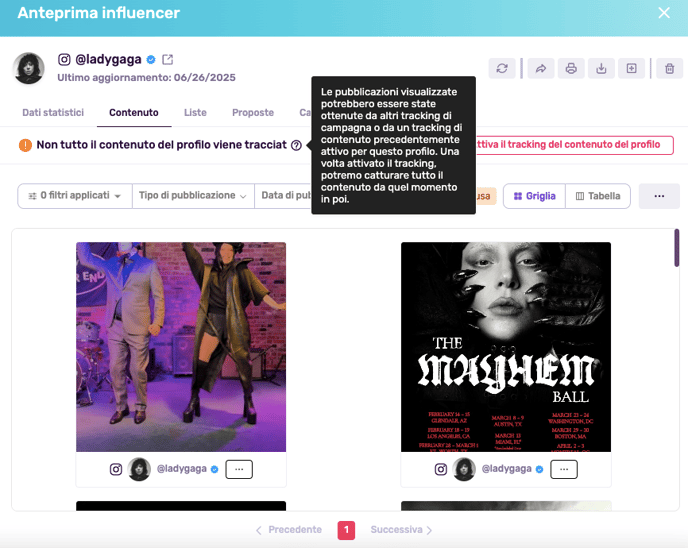
Task: Go to Successiva page
Action: (x=401, y=530)
